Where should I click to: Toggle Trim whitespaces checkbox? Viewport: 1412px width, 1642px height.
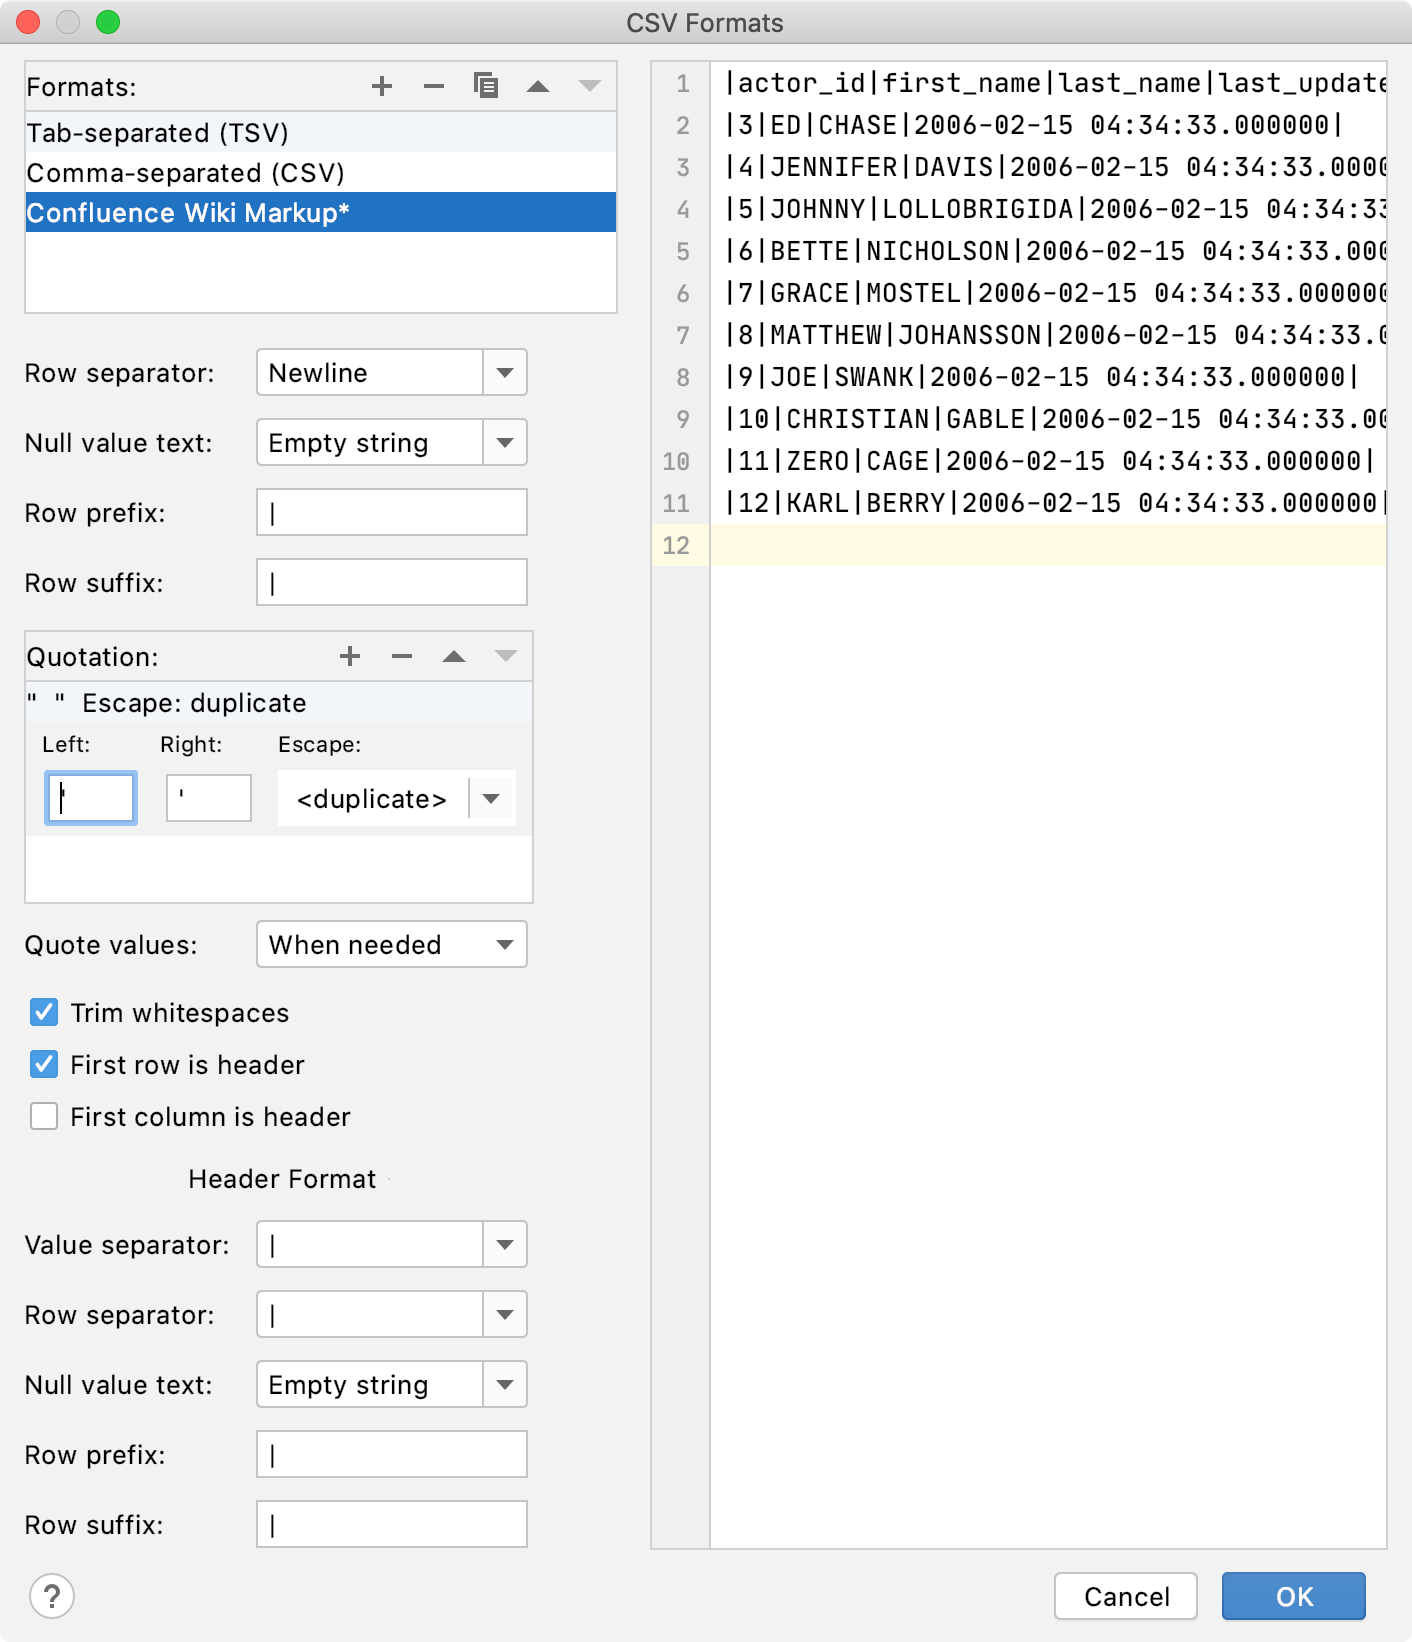44,1012
